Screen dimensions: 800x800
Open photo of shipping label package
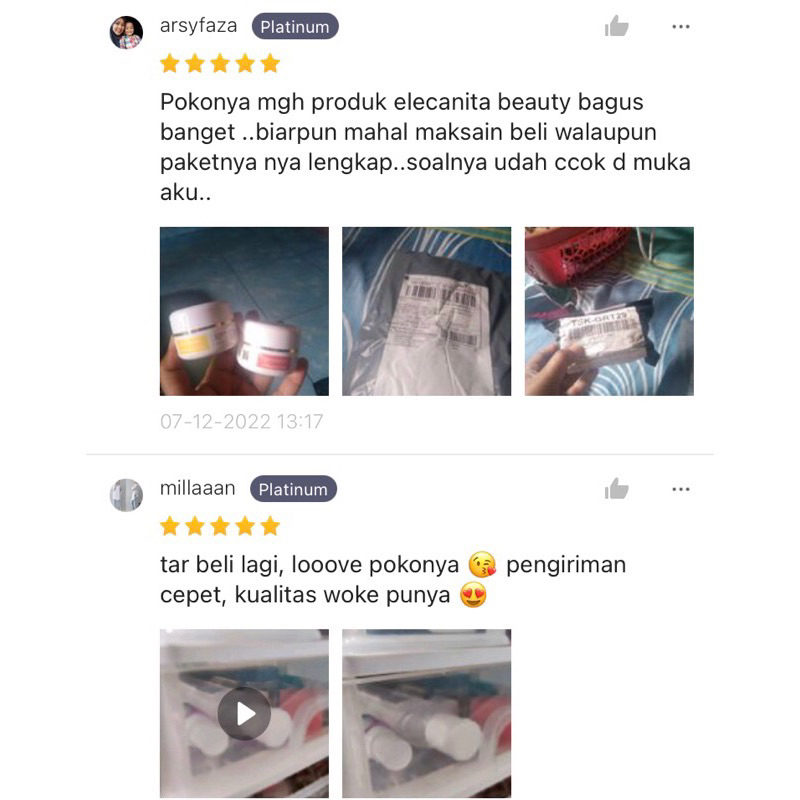[x=427, y=311]
